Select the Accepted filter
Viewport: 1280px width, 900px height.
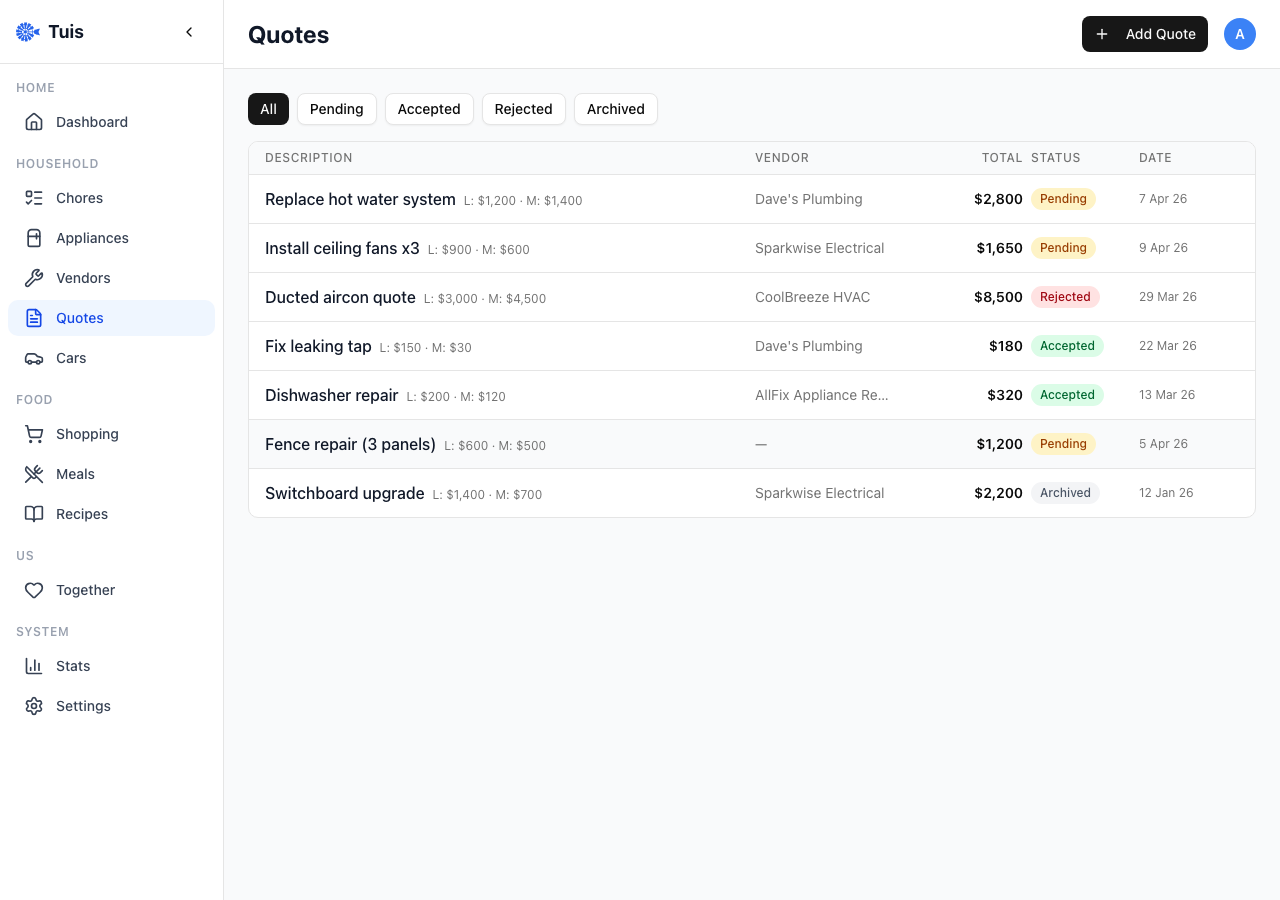point(429,109)
